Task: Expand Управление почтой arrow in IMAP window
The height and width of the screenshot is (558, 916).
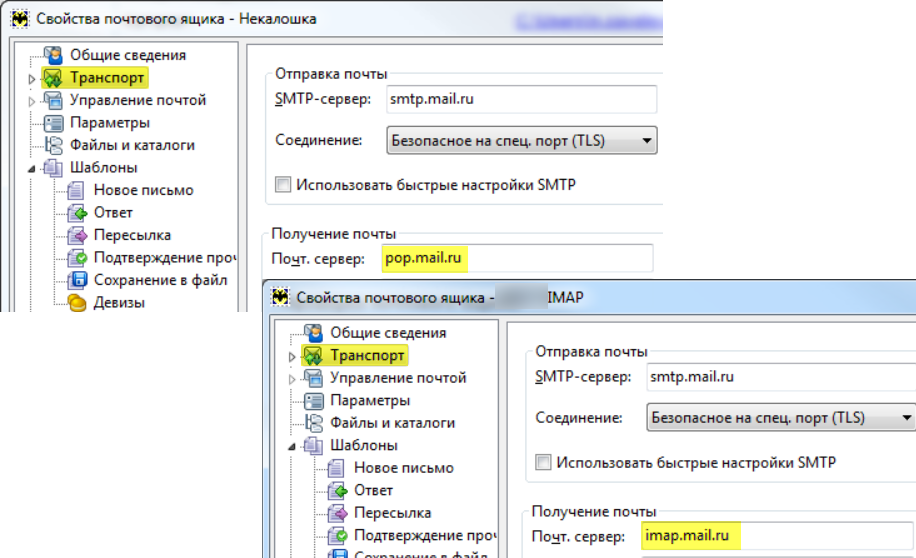Action: coord(292,379)
